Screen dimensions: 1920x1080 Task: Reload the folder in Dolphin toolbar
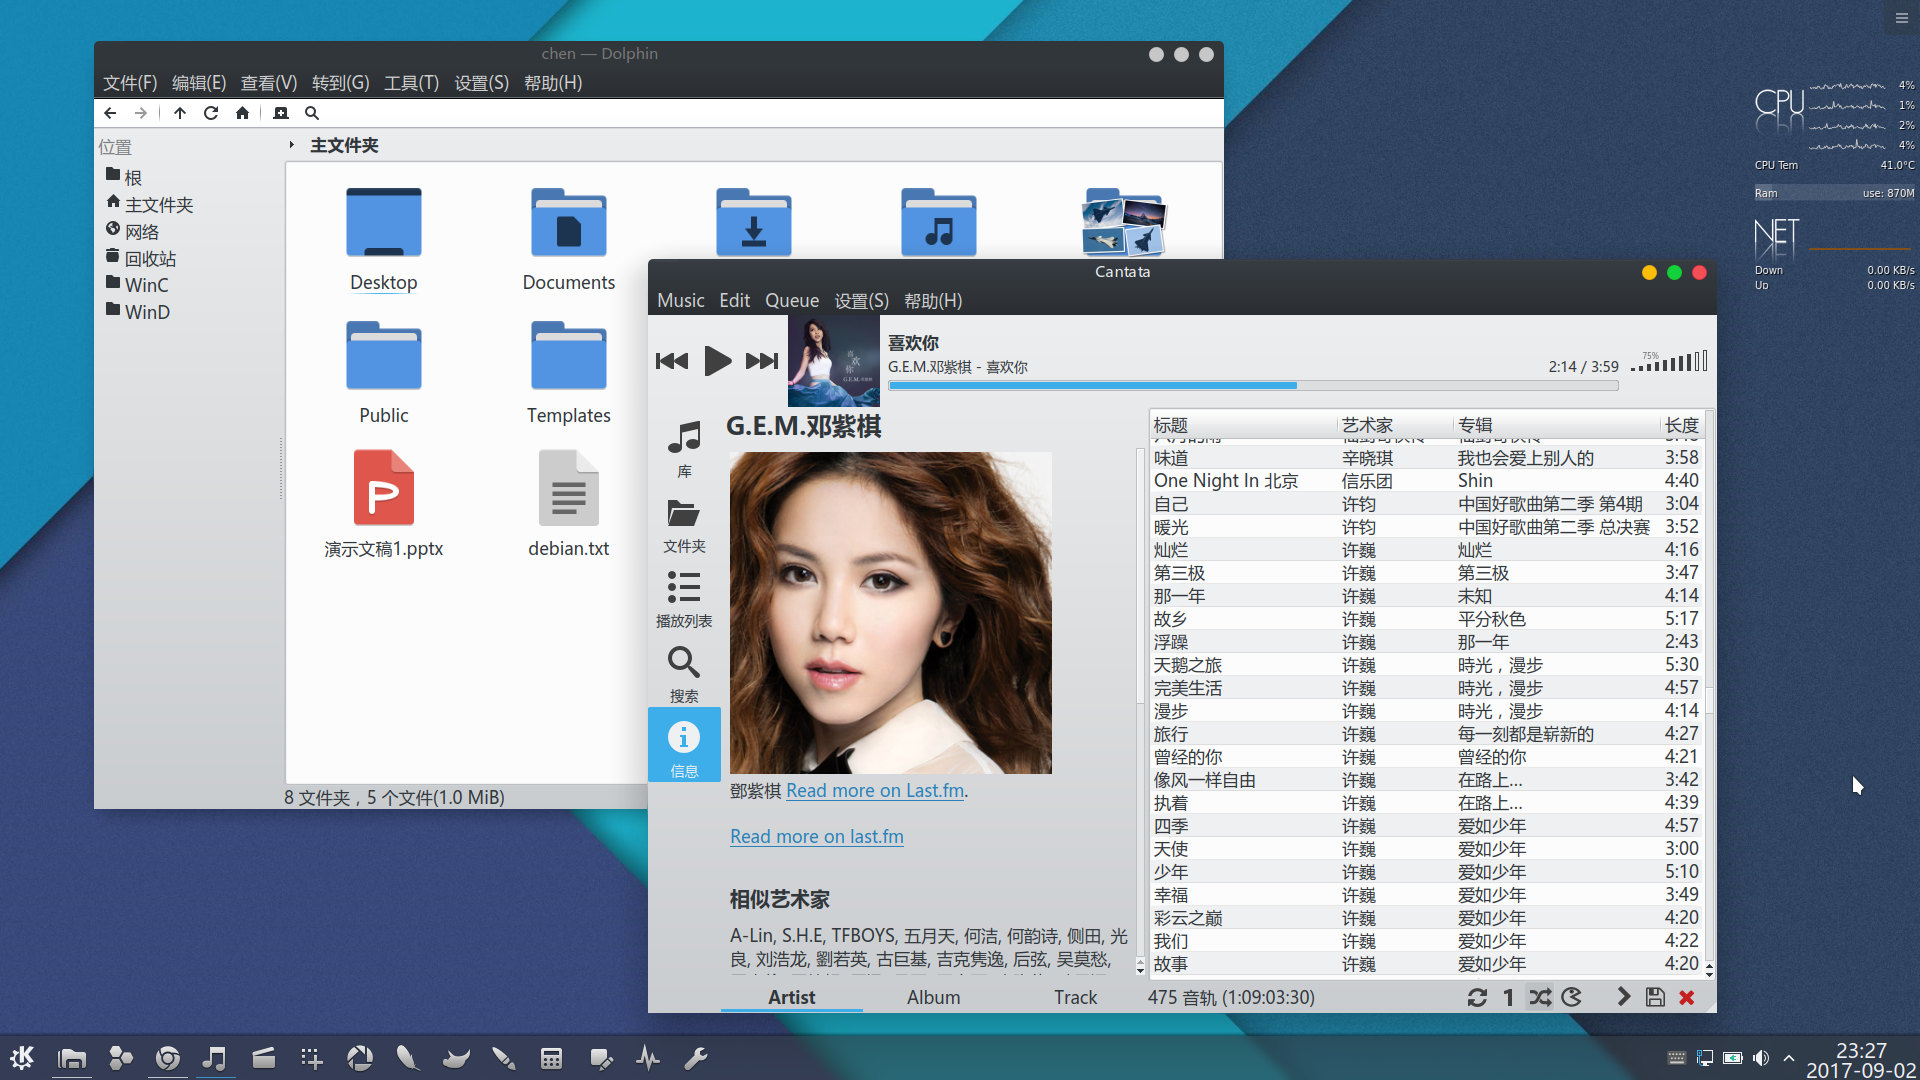211,113
